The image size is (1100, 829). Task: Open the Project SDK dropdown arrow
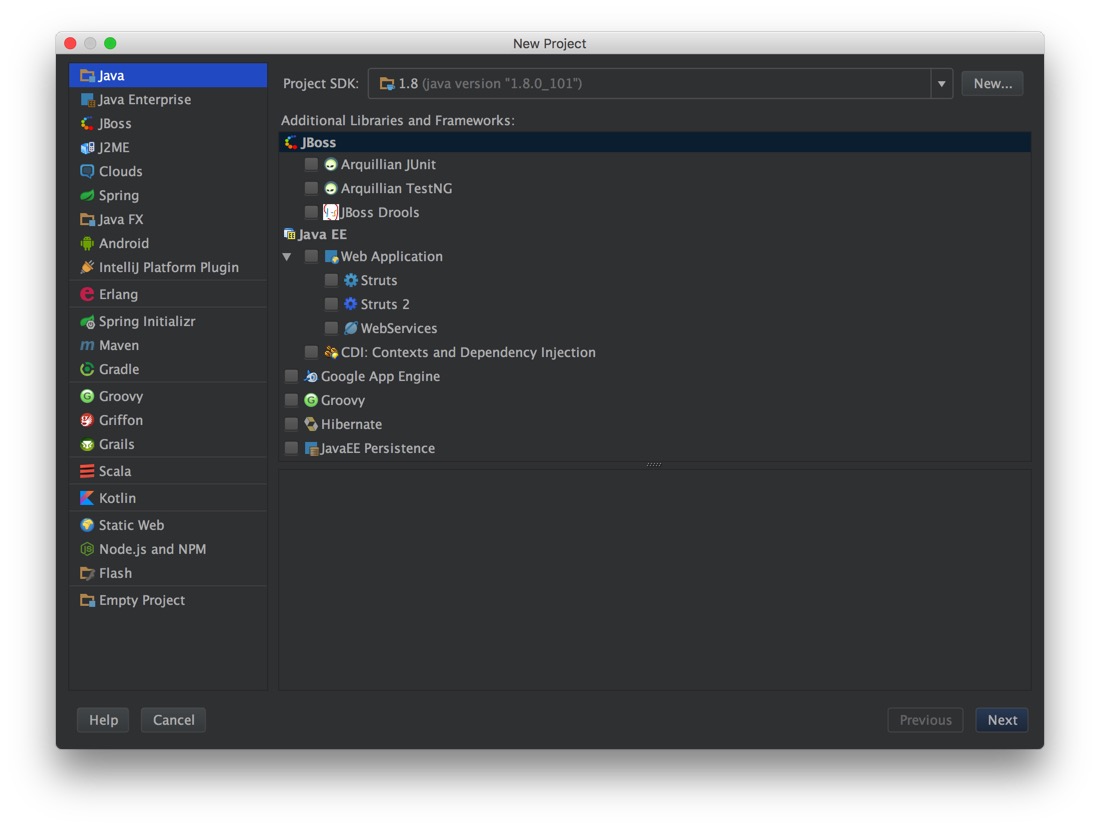pos(941,84)
